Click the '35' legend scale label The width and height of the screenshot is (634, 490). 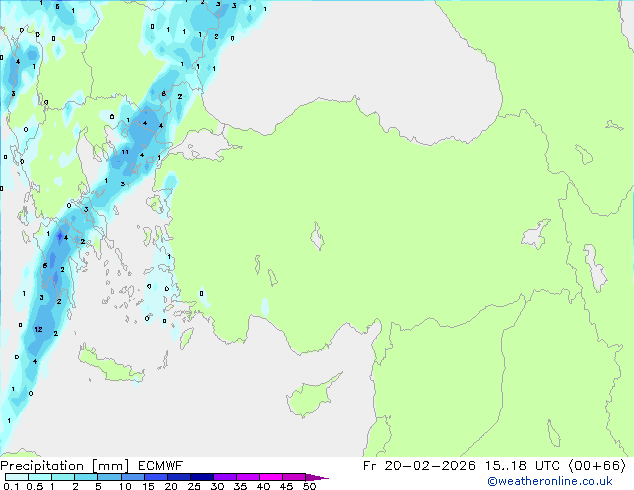coord(240,486)
